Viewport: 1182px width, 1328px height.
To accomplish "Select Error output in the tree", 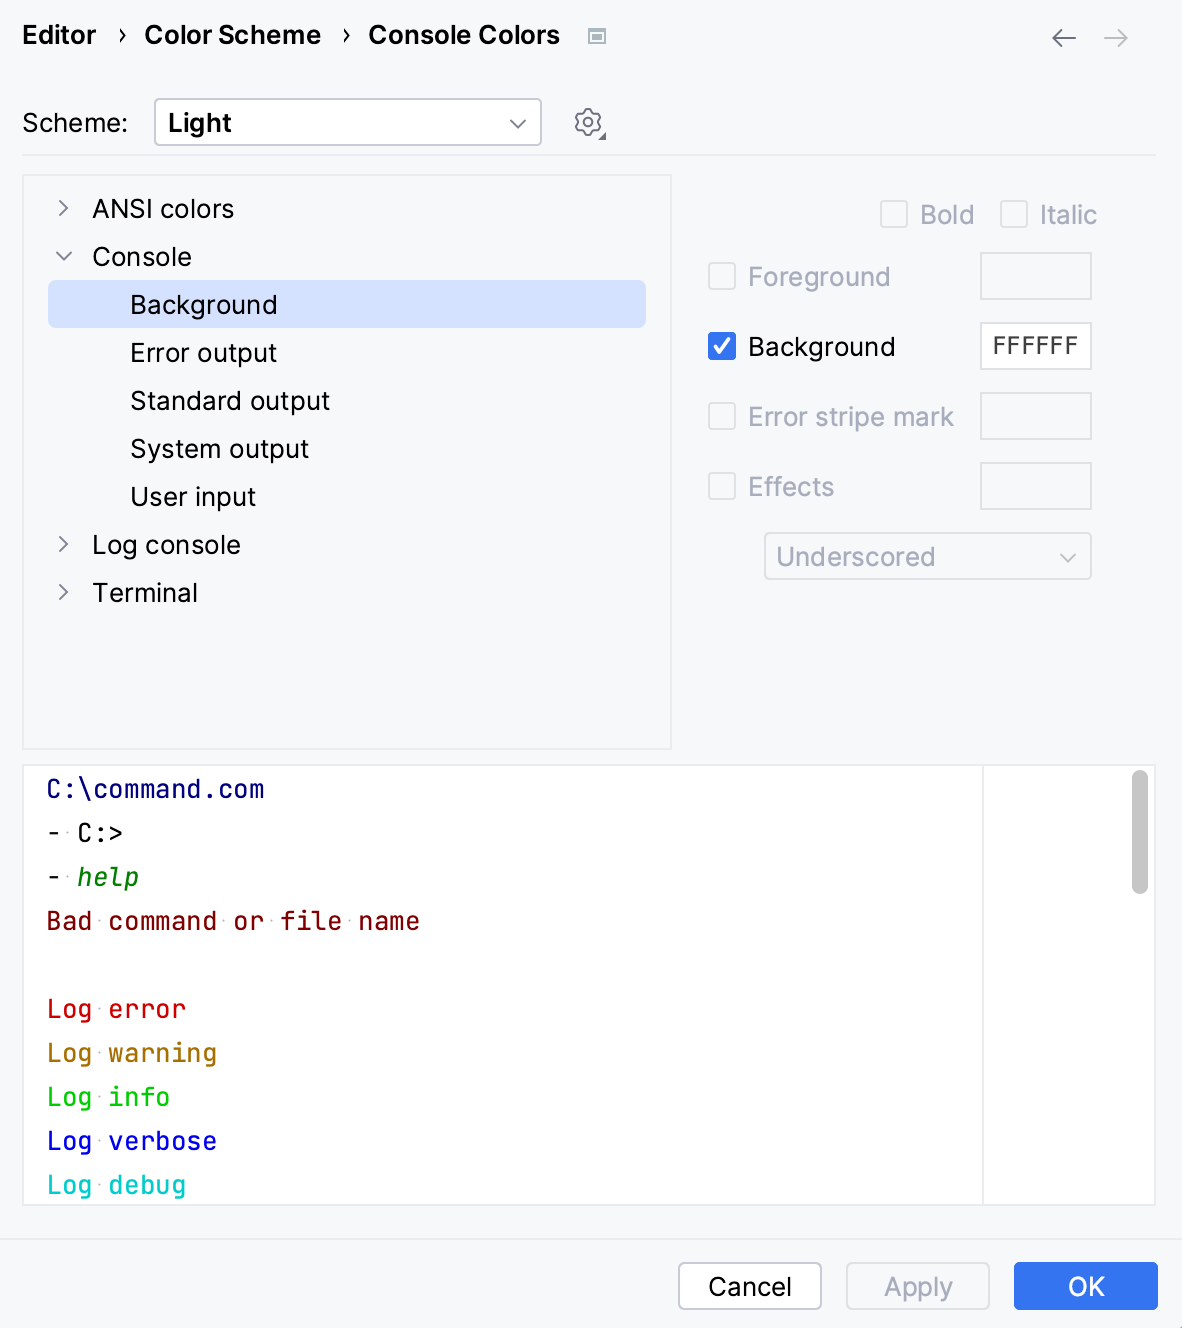I will pyautogui.click(x=203, y=352).
